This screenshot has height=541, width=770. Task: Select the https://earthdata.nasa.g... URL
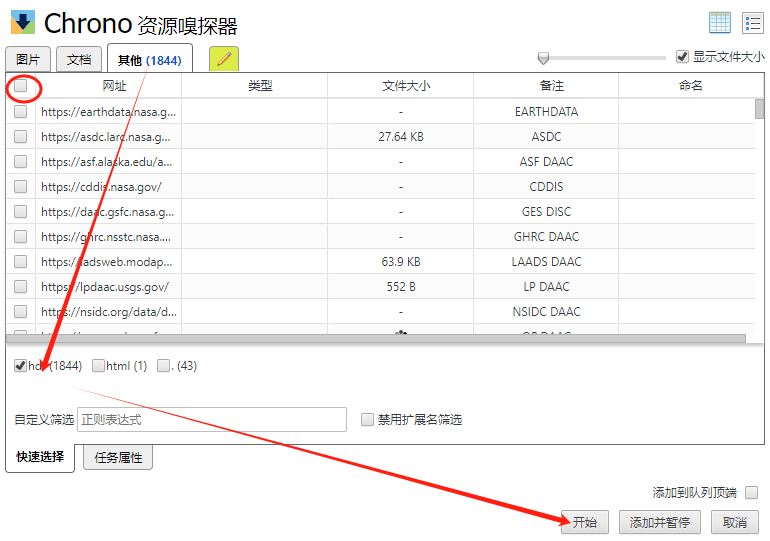pos(109,112)
